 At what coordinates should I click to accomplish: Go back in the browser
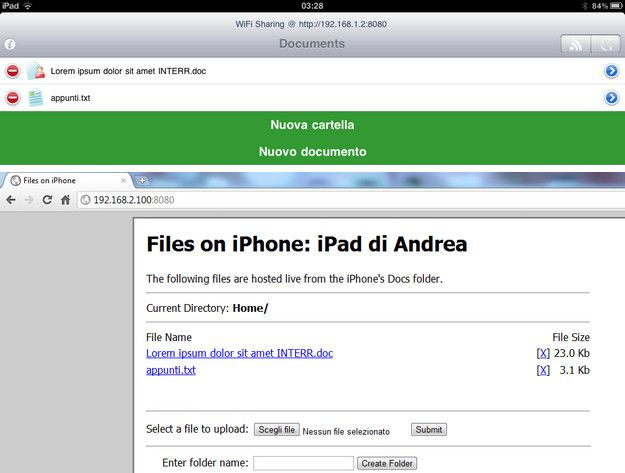(x=11, y=200)
